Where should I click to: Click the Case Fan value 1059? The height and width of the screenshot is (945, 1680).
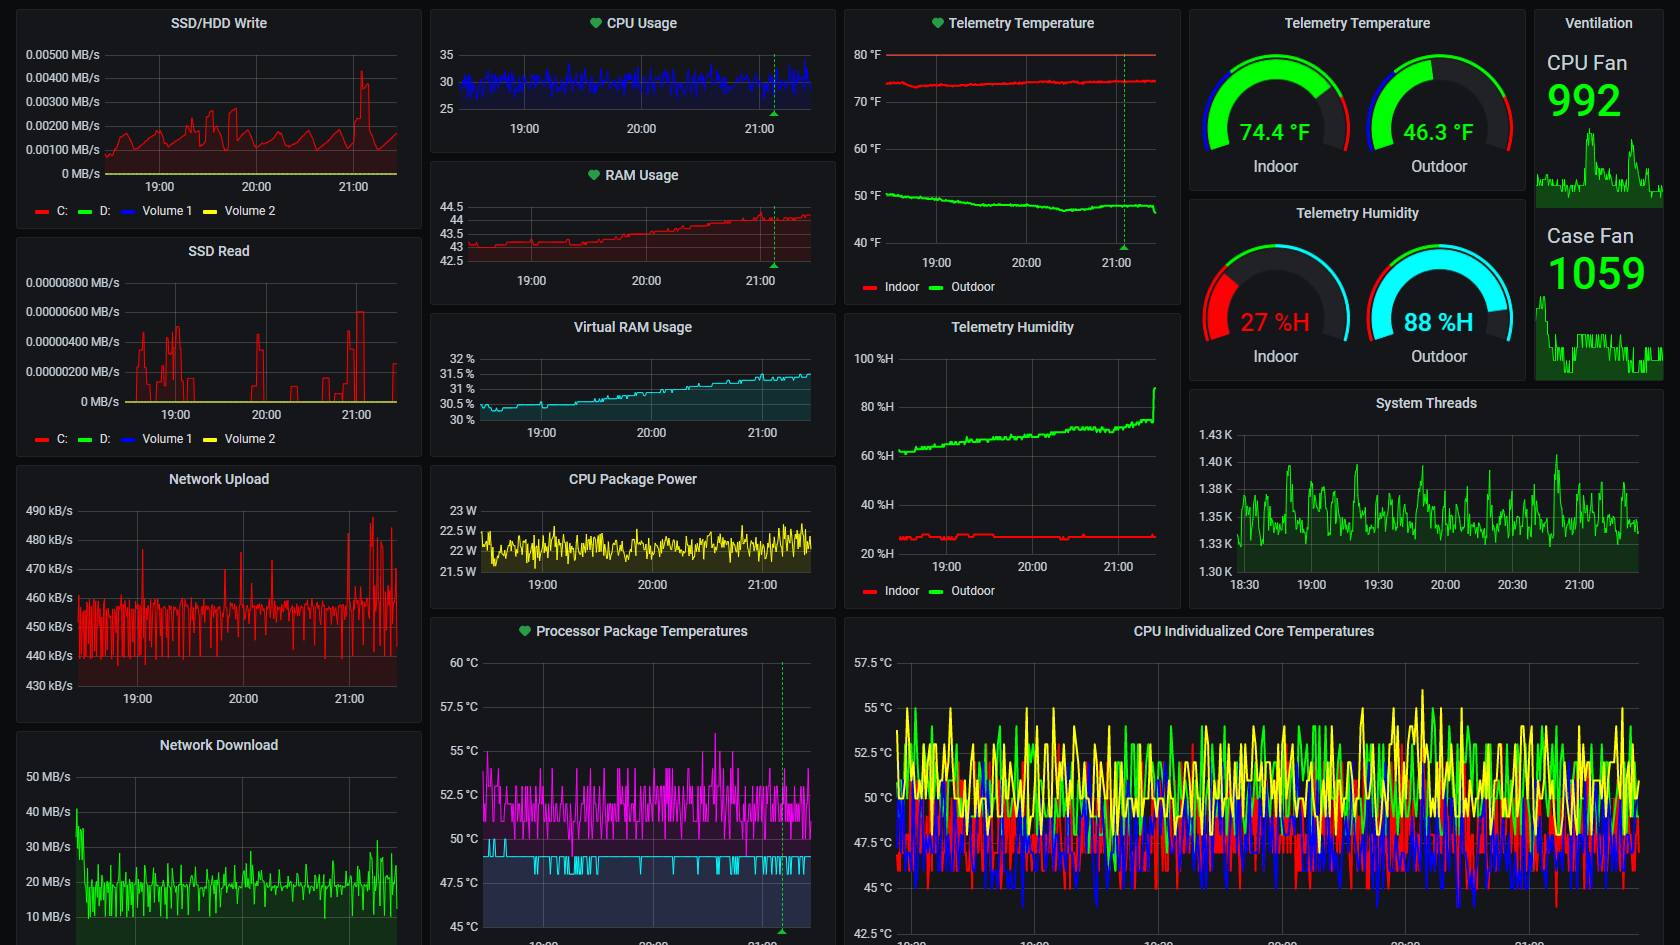click(1596, 274)
